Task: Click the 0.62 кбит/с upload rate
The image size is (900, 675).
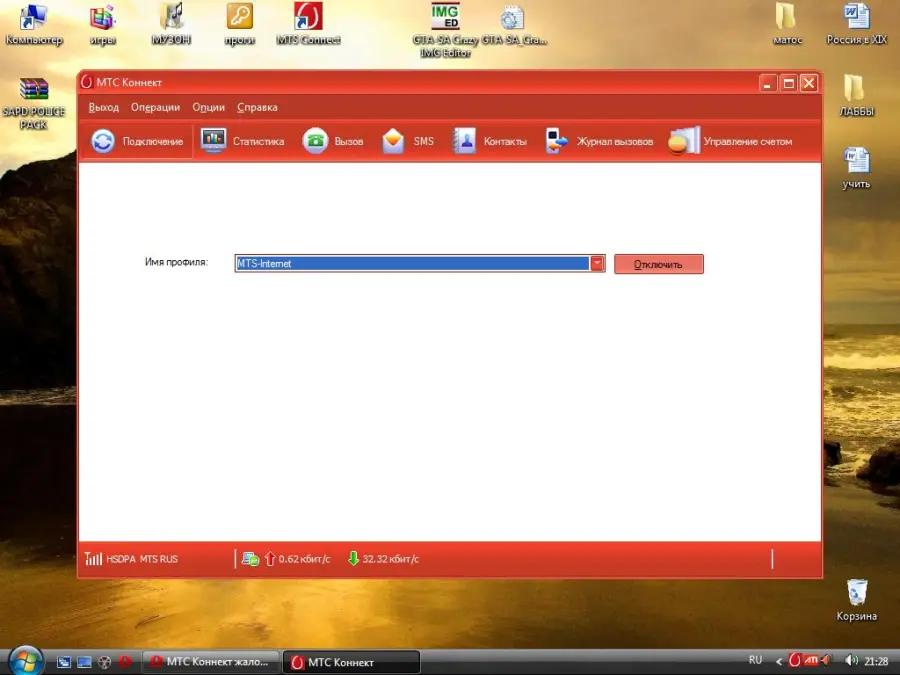Action: click(x=304, y=559)
